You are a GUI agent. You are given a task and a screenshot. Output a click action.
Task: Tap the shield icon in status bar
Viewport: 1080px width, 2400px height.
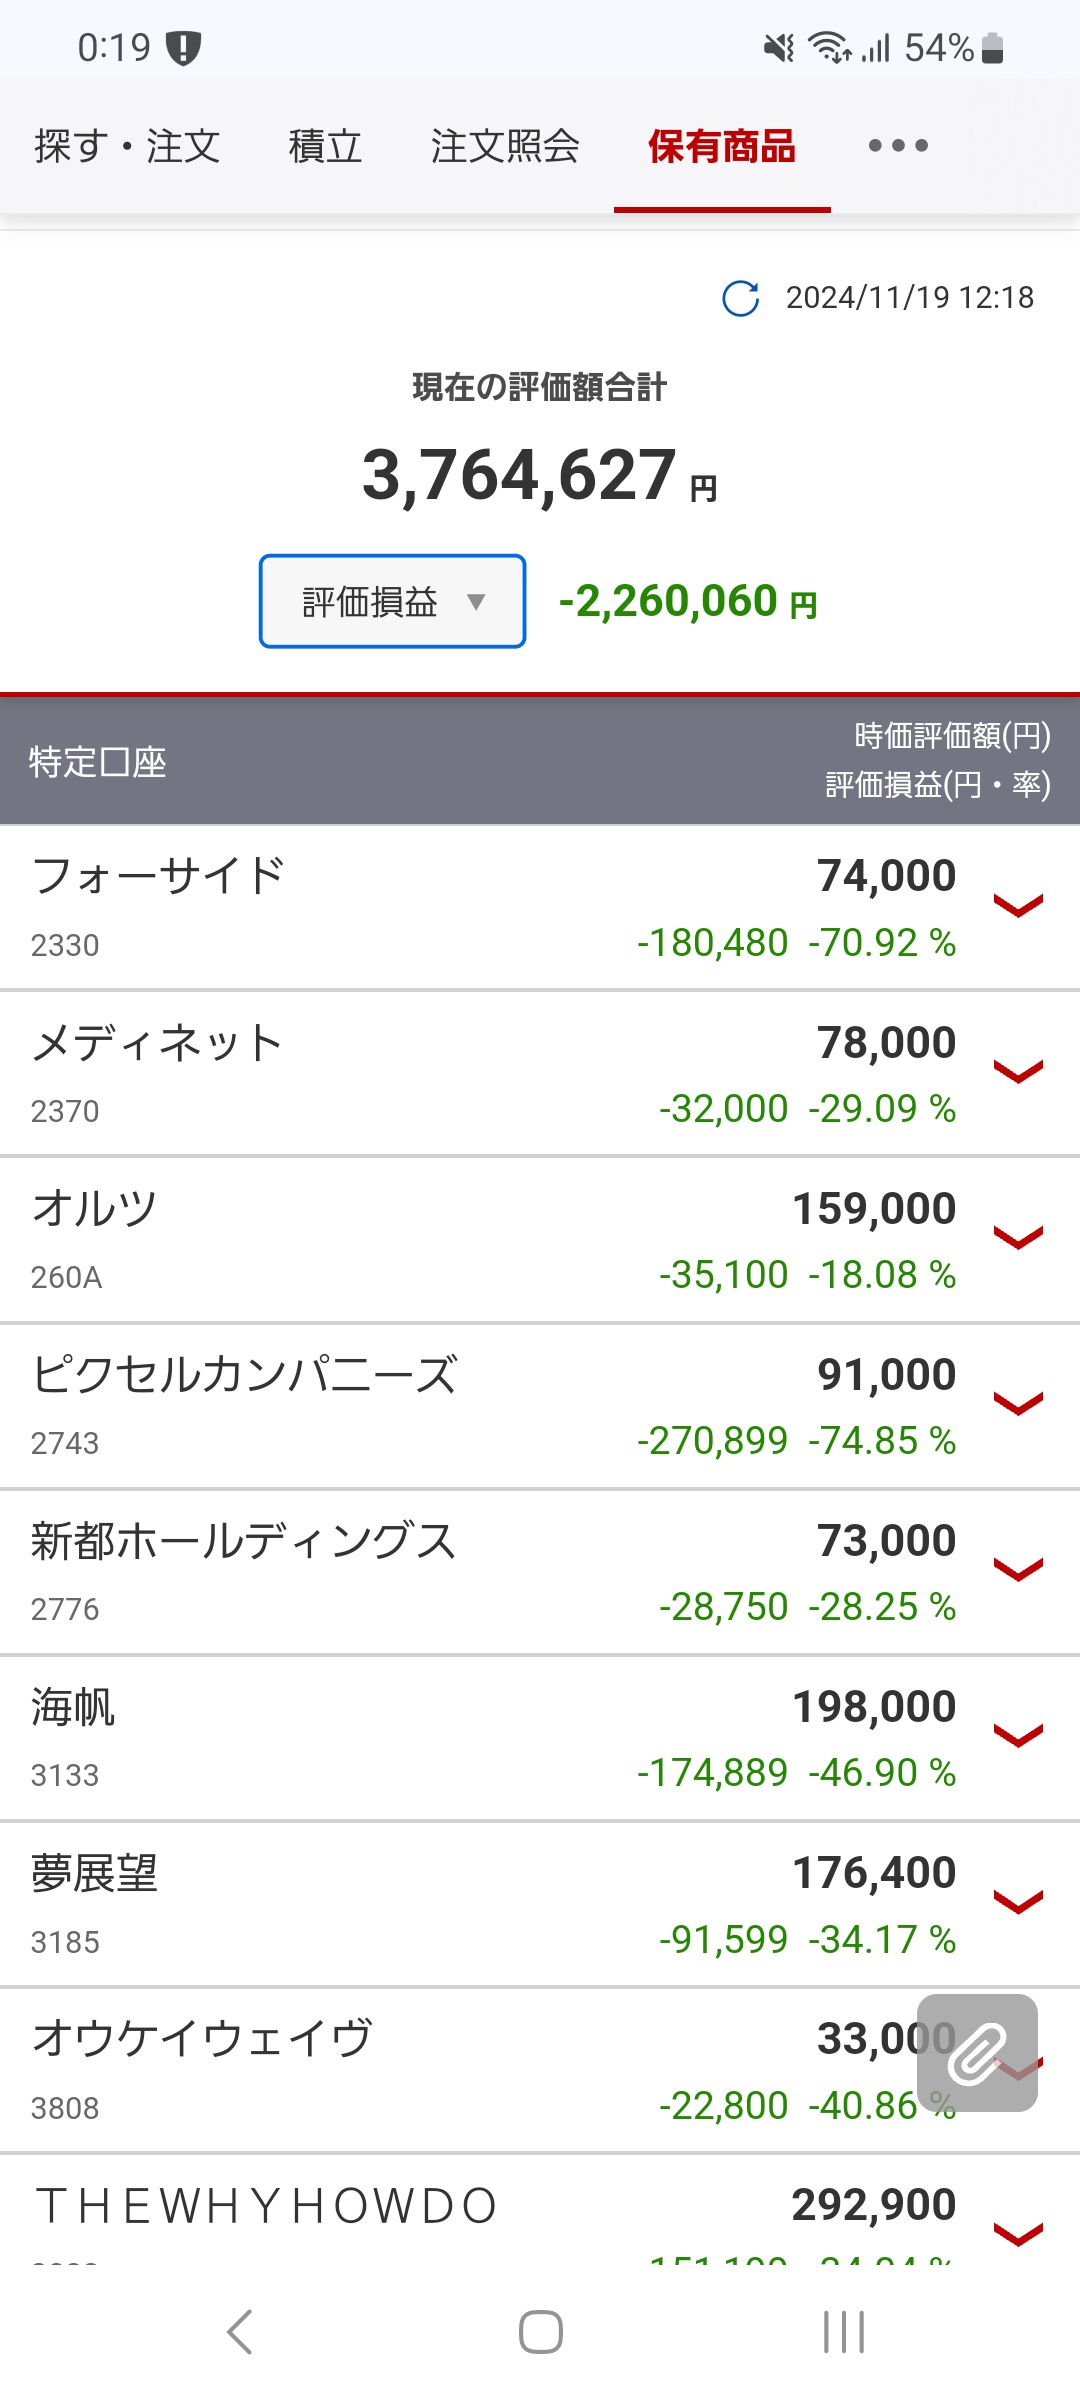[184, 48]
